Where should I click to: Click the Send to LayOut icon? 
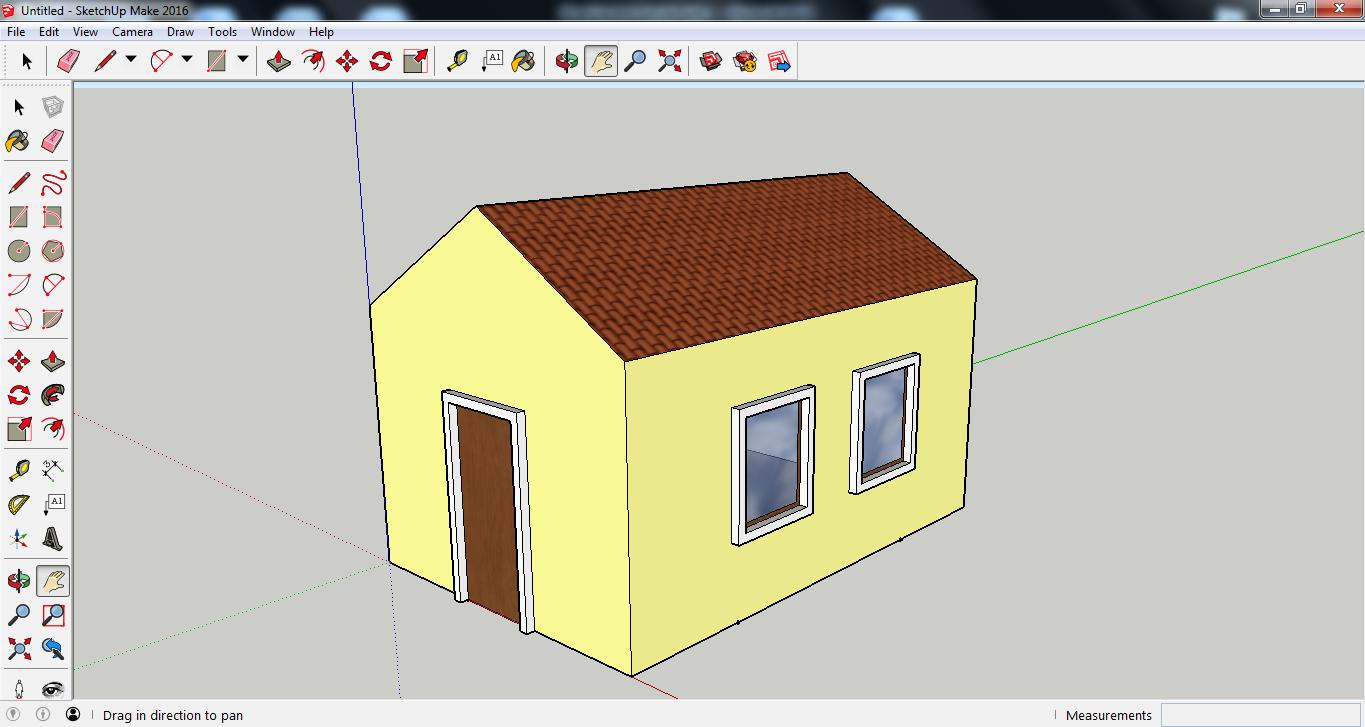(779, 61)
